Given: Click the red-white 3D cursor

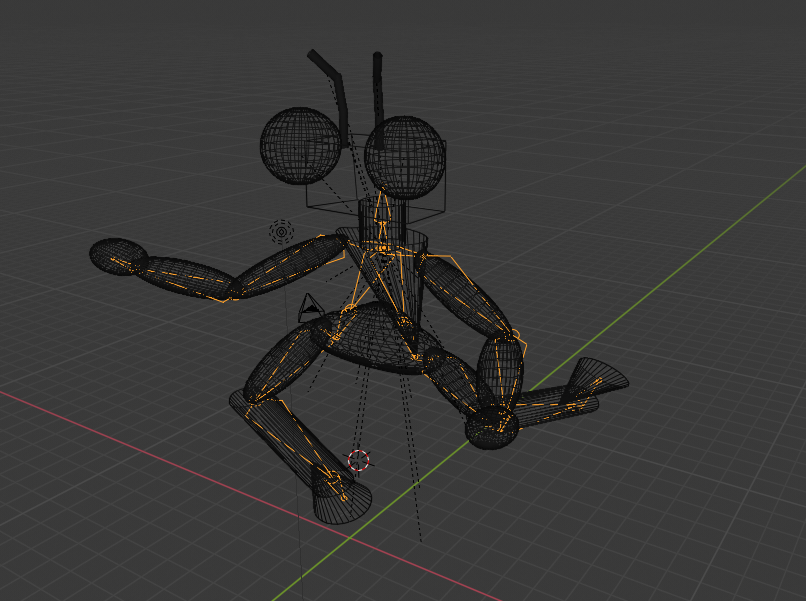Looking at the screenshot, I should (x=358, y=460).
